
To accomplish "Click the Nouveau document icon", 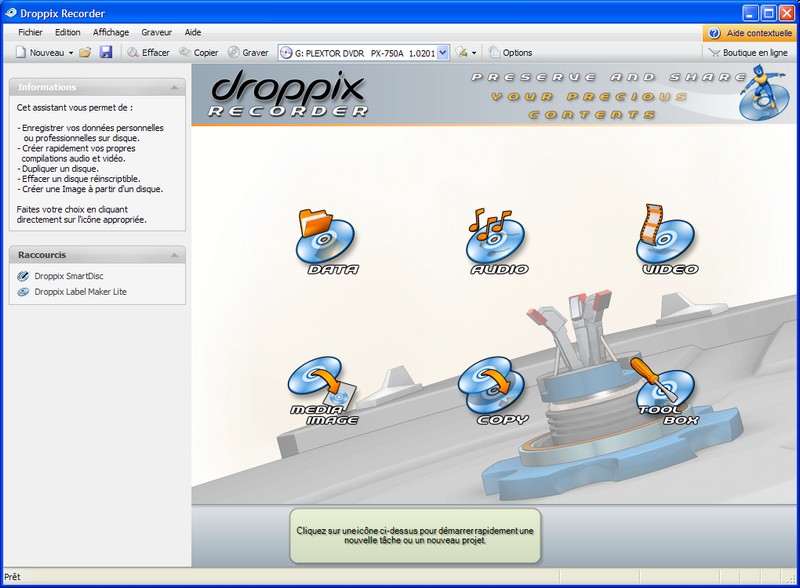I will click(21, 53).
